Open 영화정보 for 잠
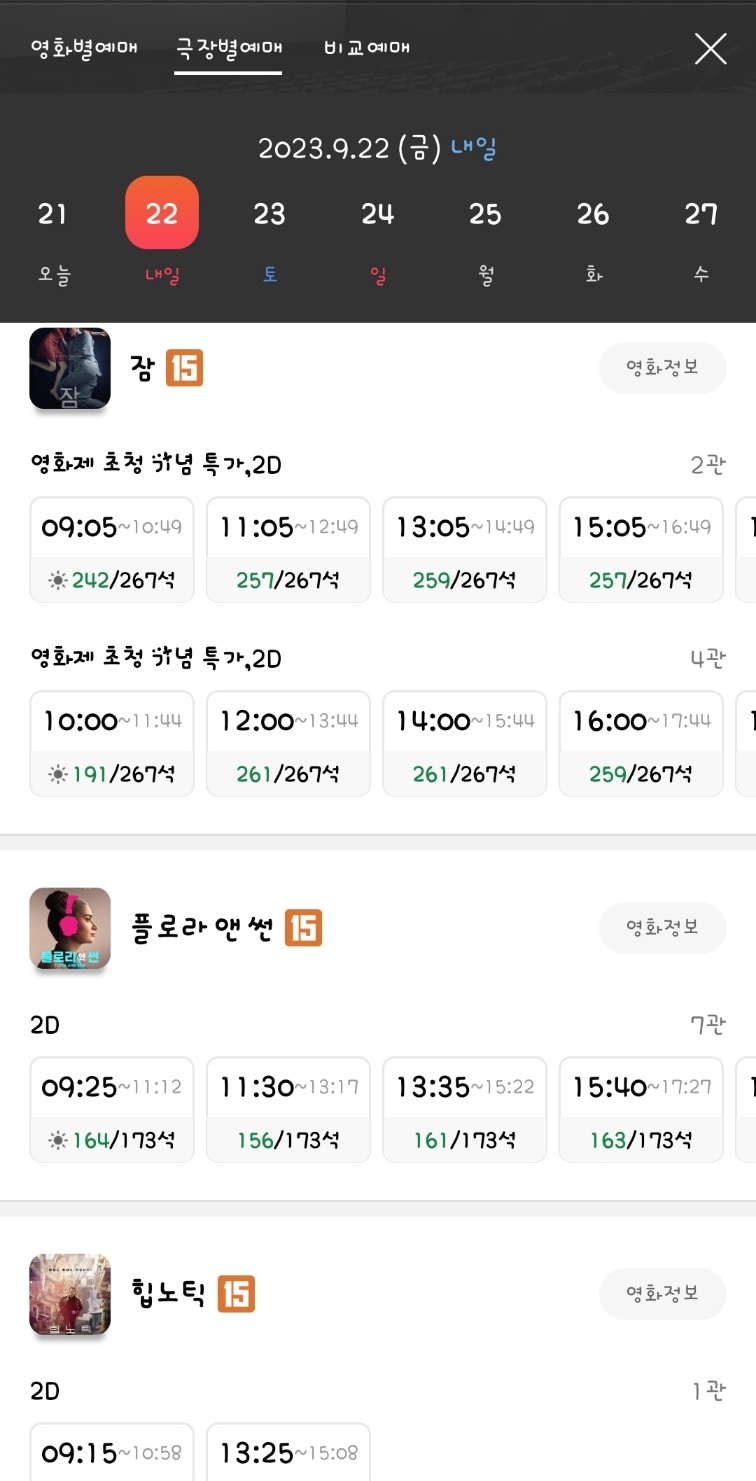The width and height of the screenshot is (756, 1481). pyautogui.click(x=662, y=368)
